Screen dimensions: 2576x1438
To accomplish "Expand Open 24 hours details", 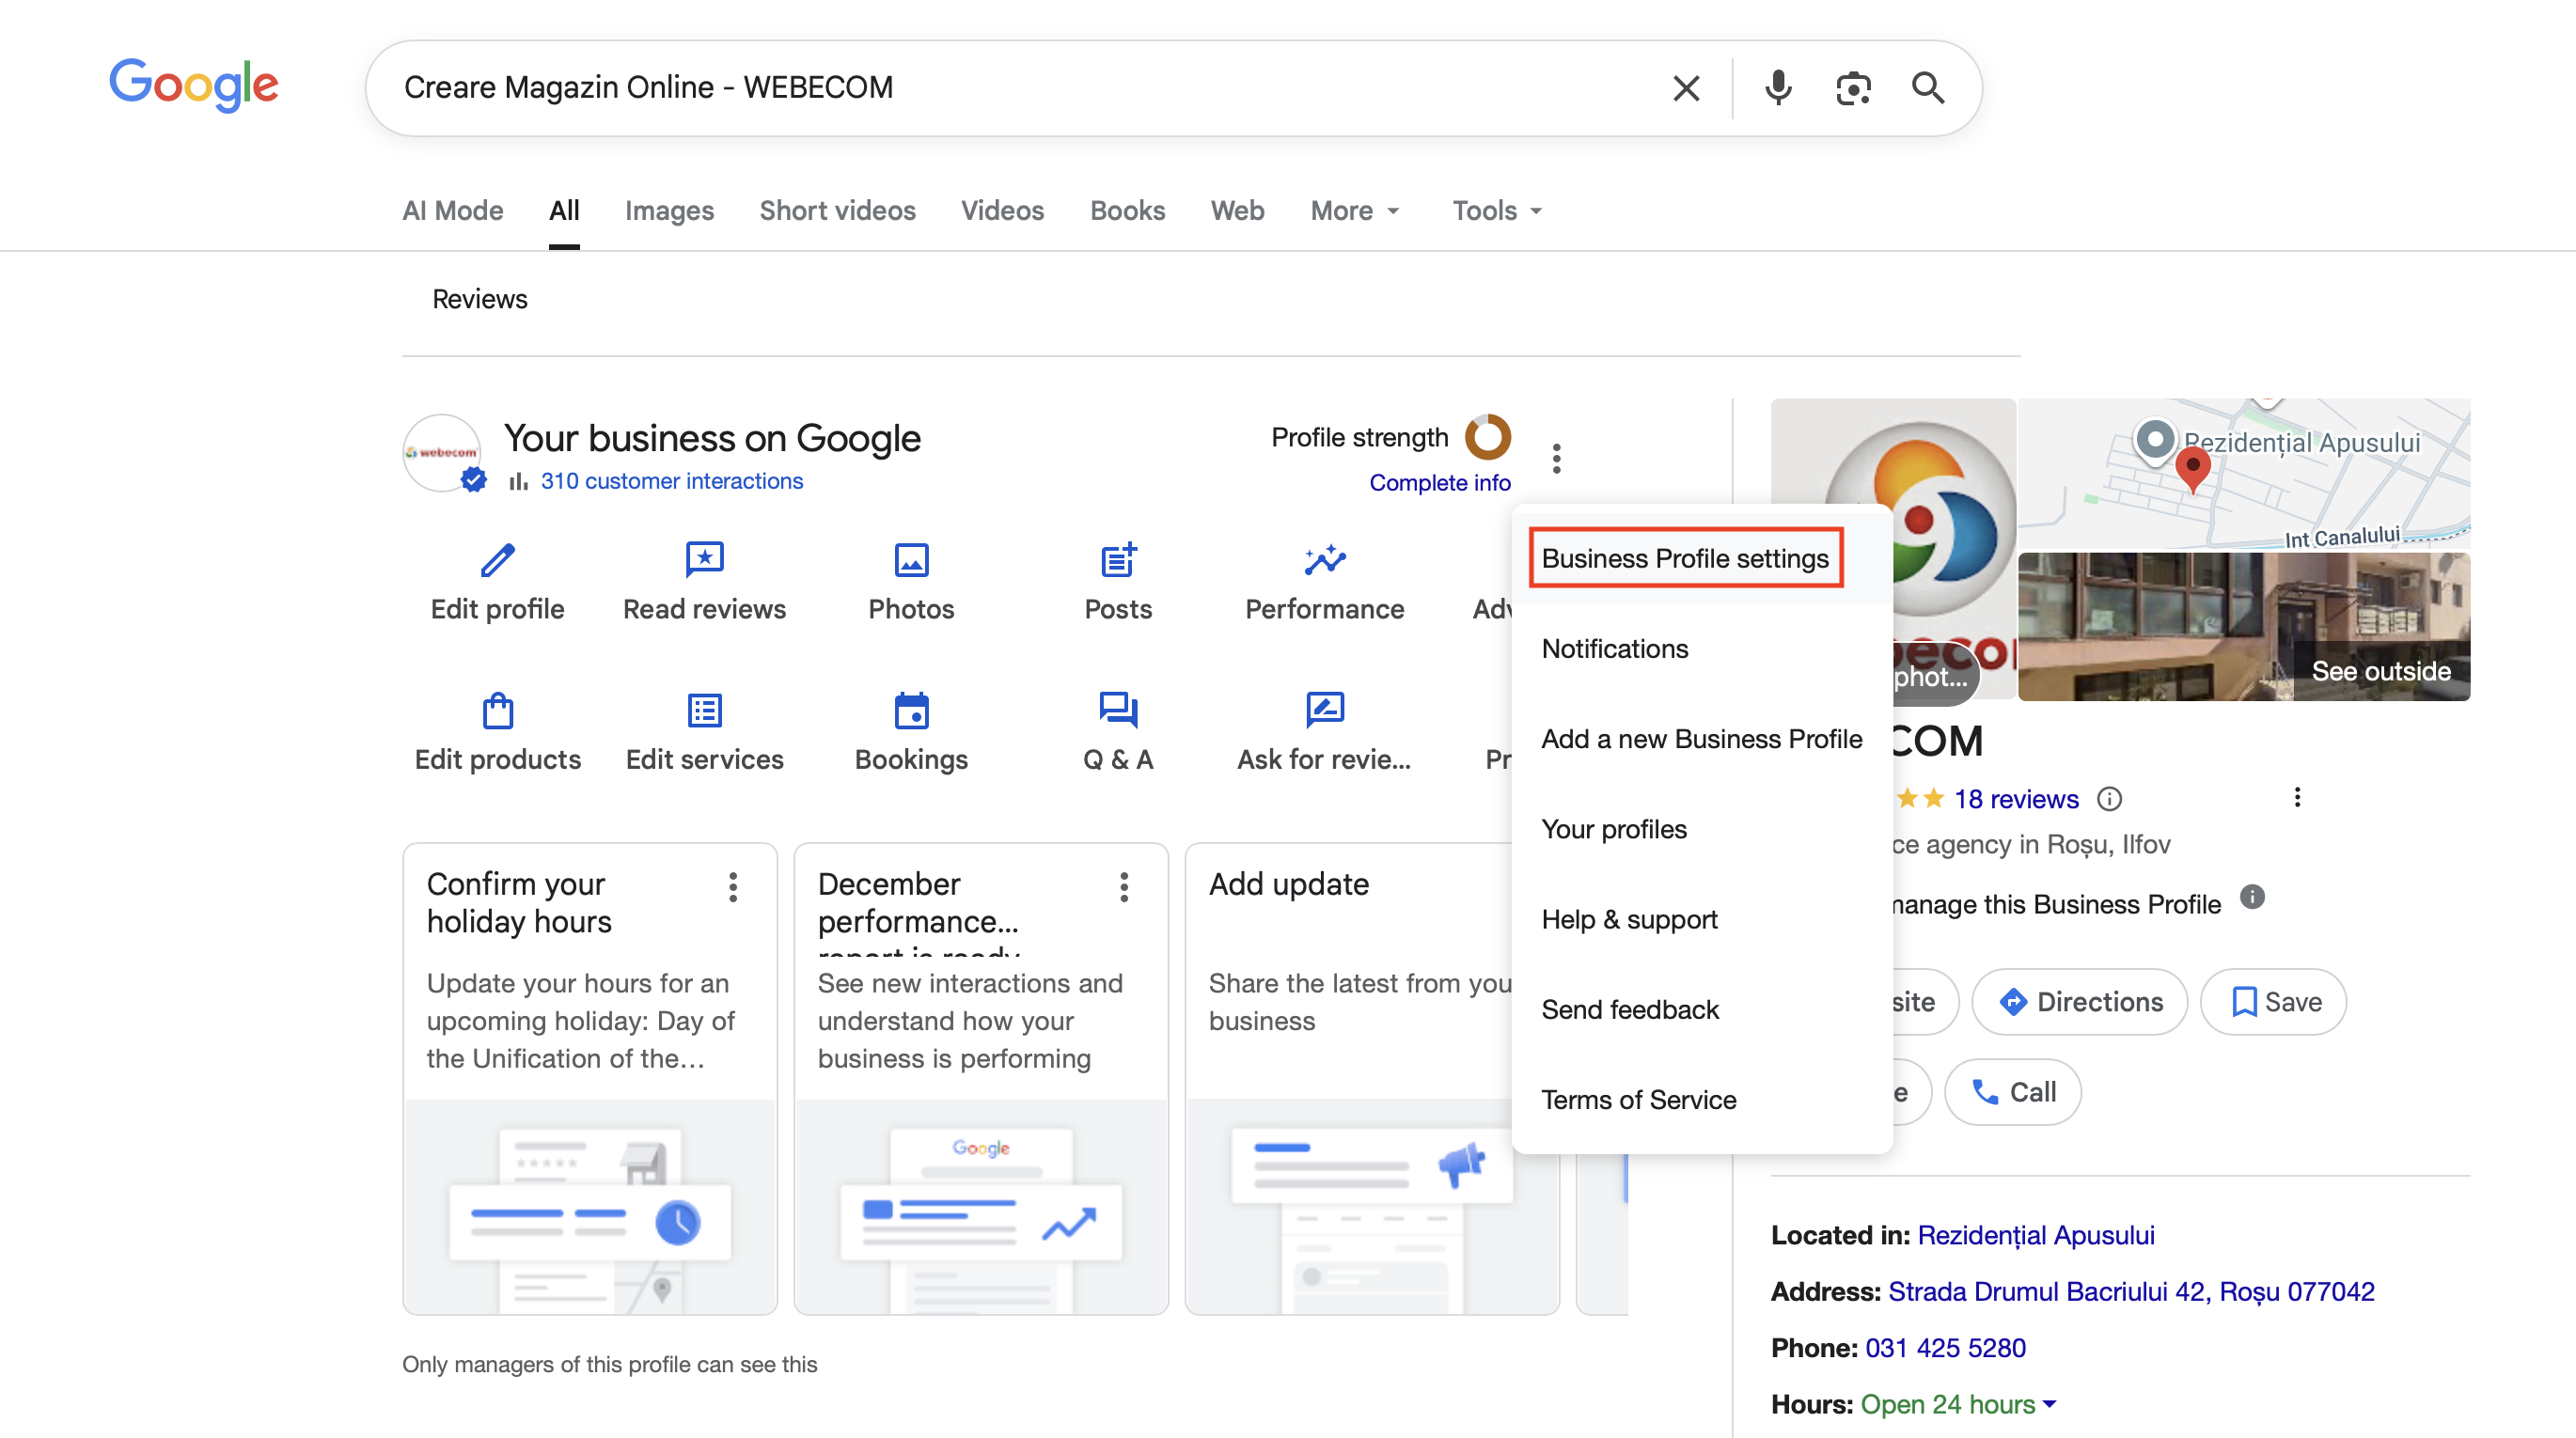I will tap(2050, 1404).
